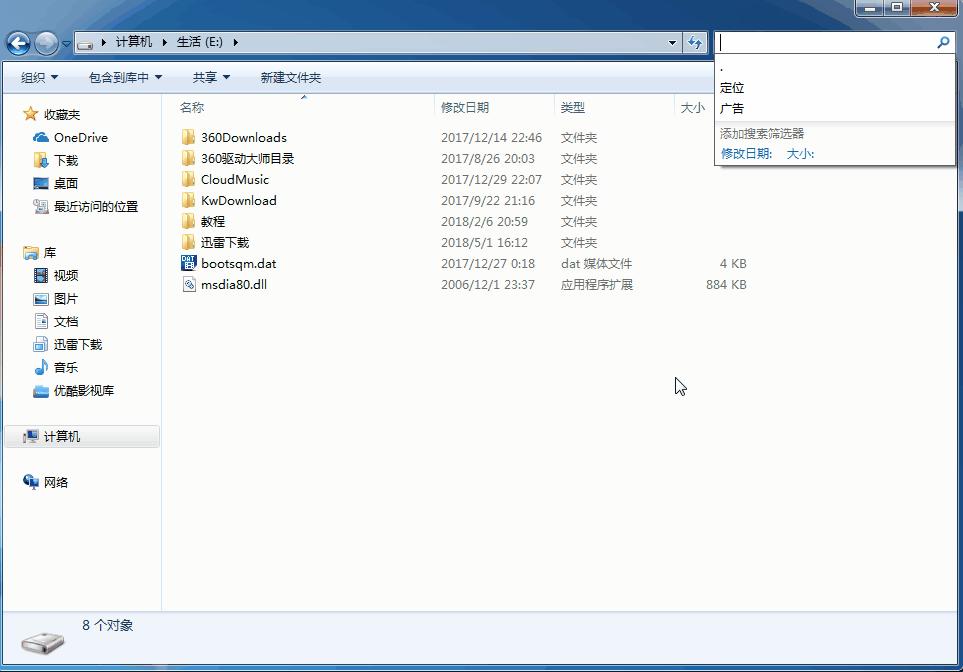Viewport: 963px width, 672px height.
Task: Open the CloudMusic folder
Action: tap(234, 179)
